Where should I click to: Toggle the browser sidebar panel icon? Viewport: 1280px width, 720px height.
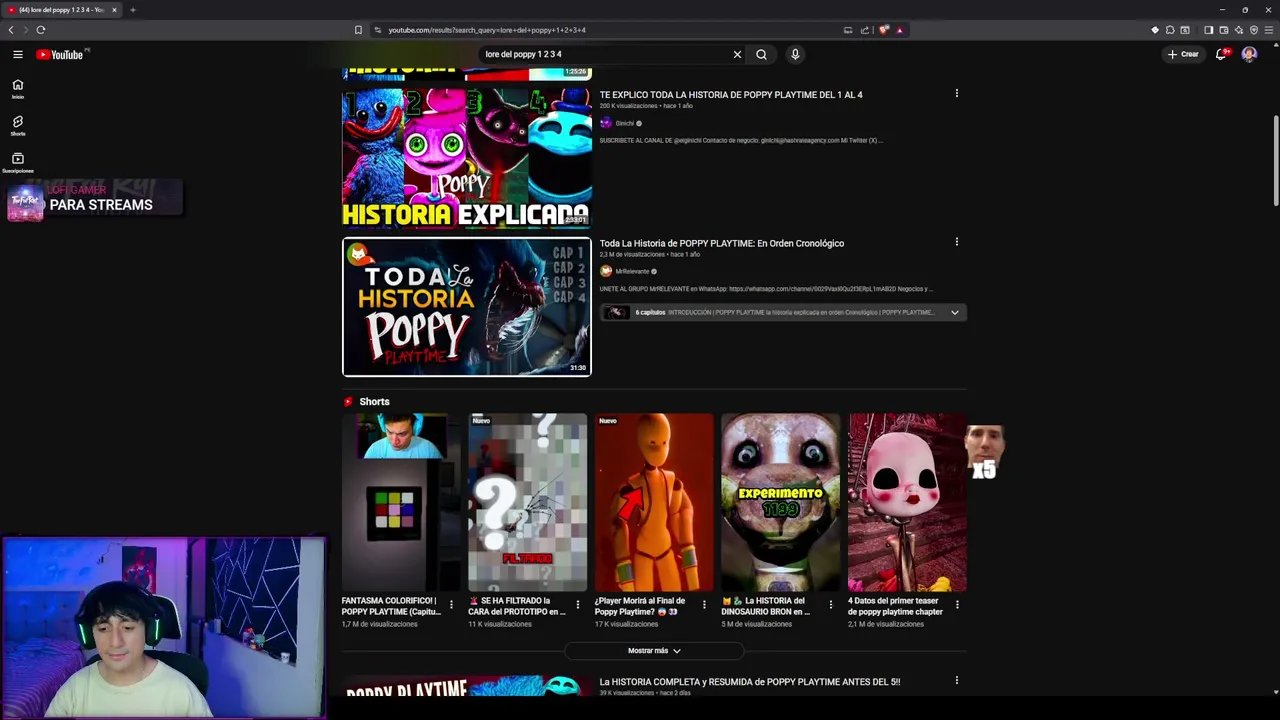pyautogui.click(x=1208, y=30)
